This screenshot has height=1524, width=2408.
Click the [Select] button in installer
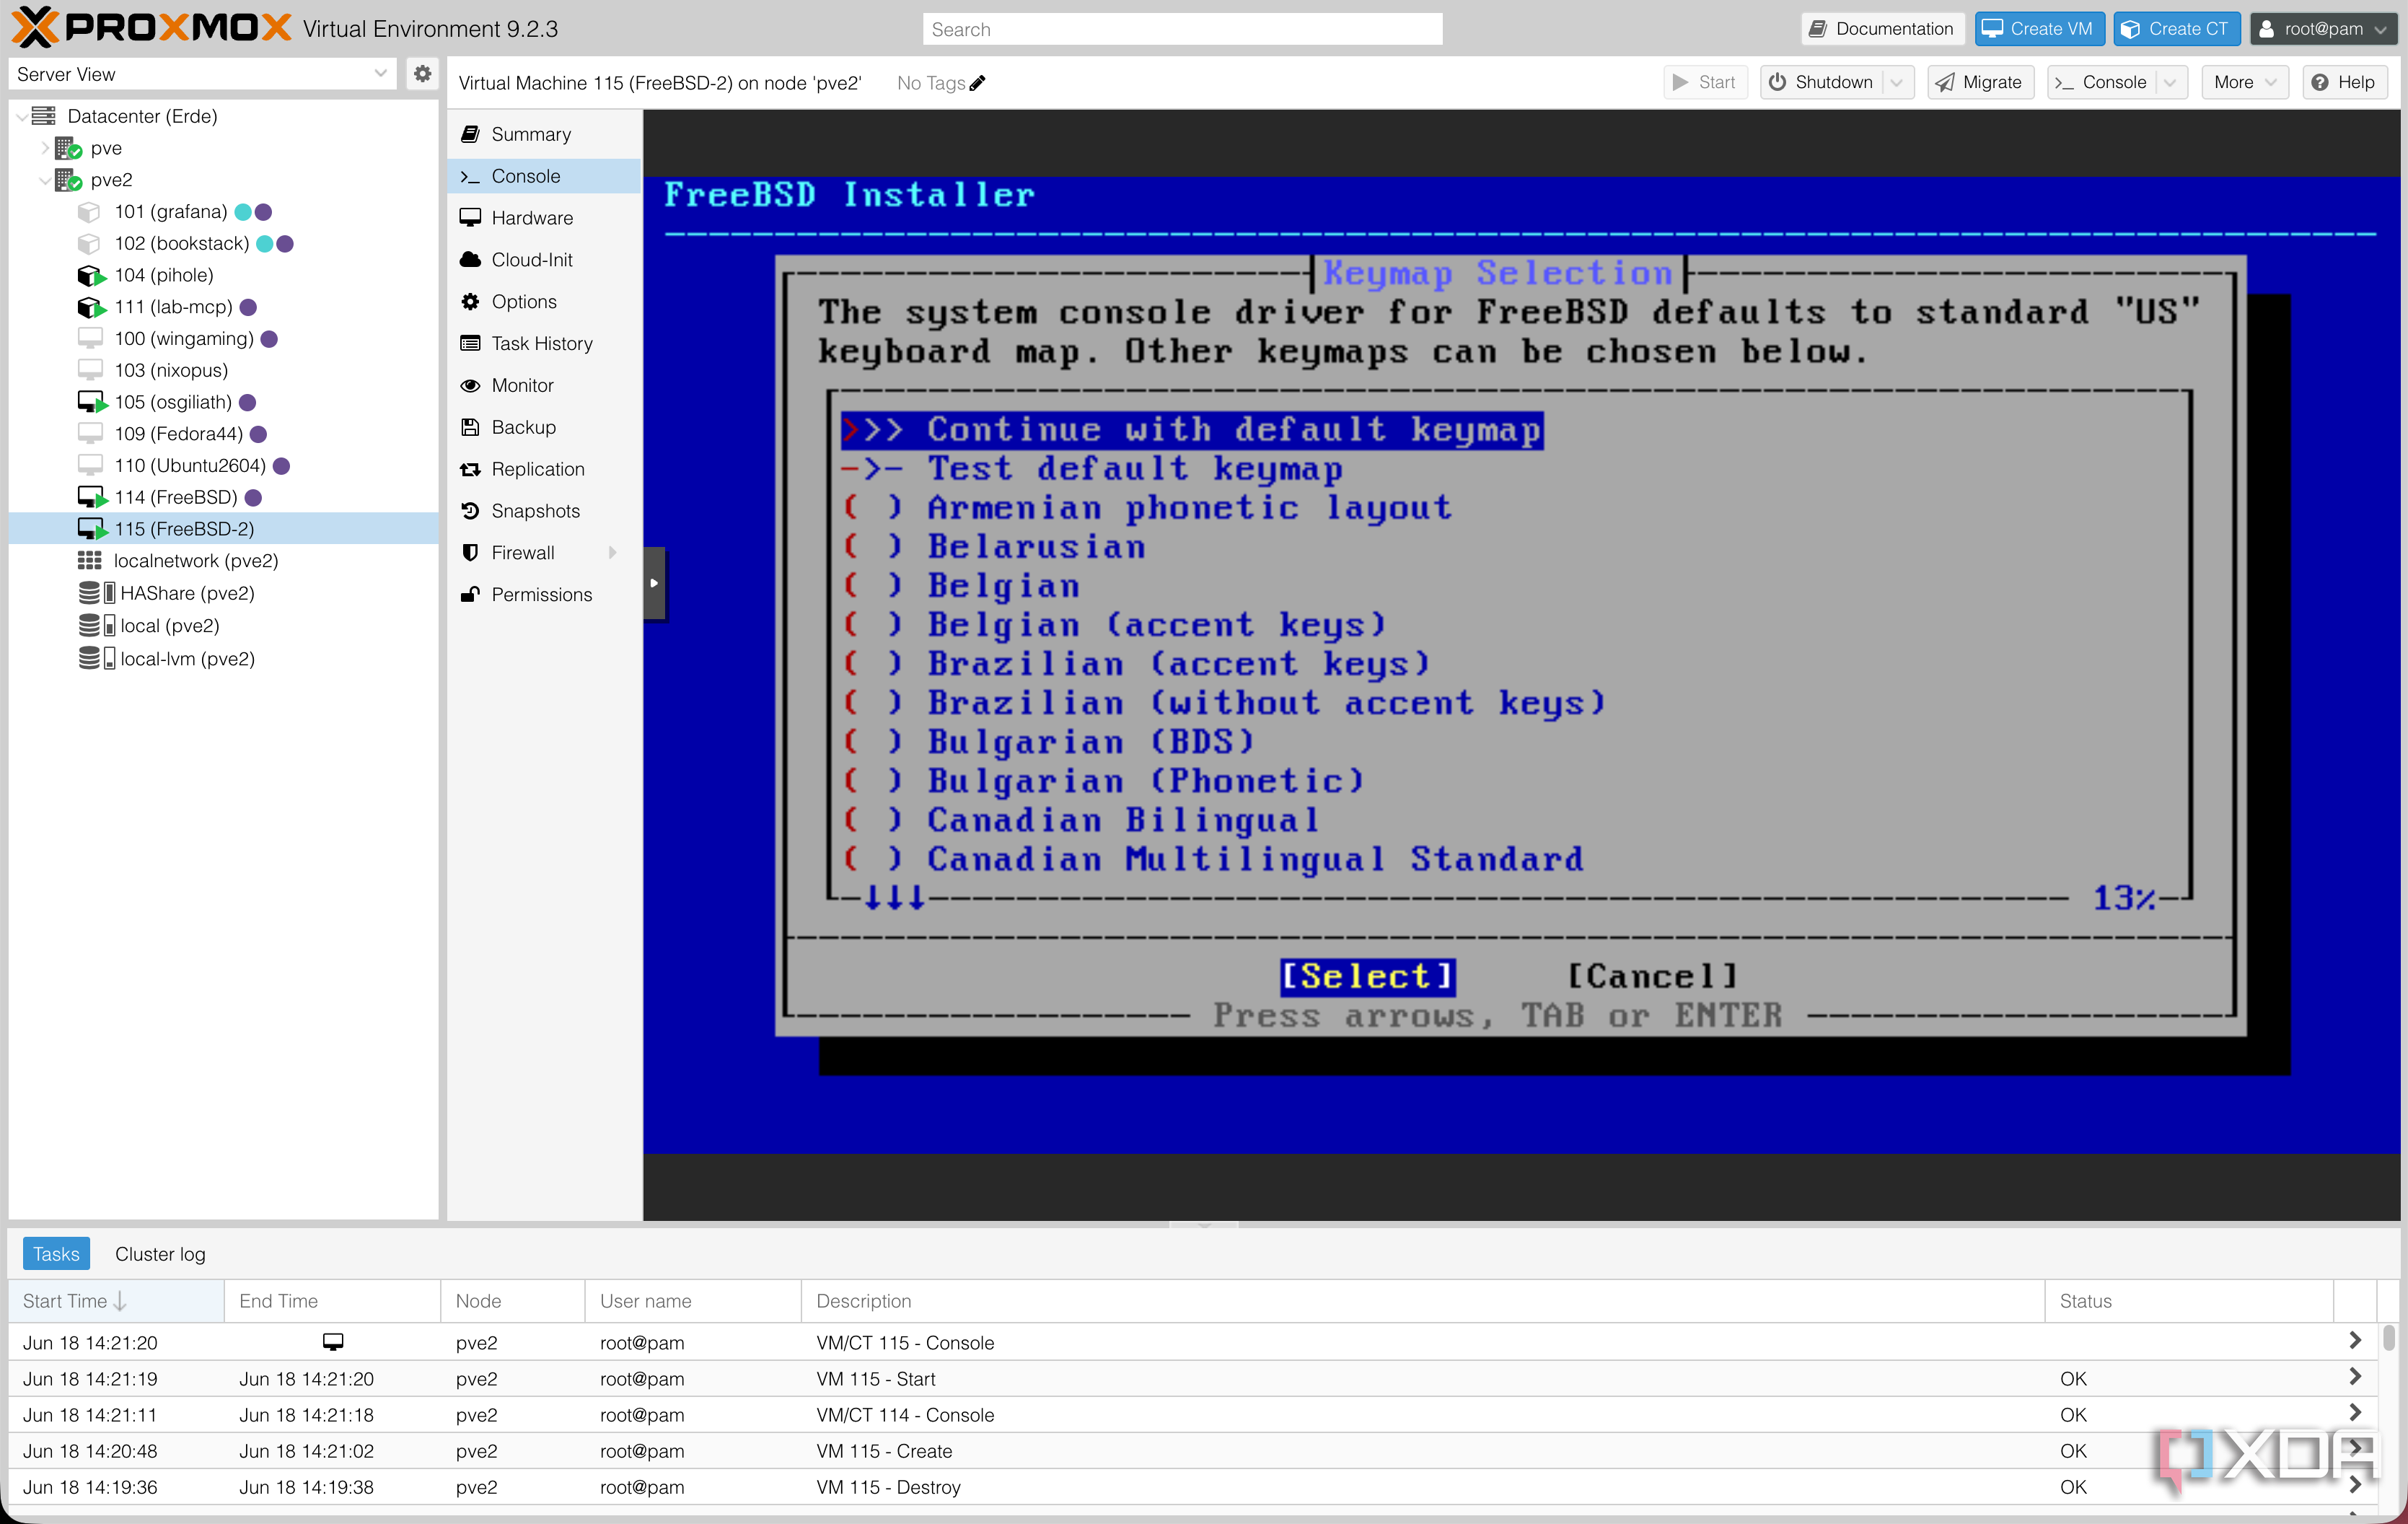click(1367, 976)
